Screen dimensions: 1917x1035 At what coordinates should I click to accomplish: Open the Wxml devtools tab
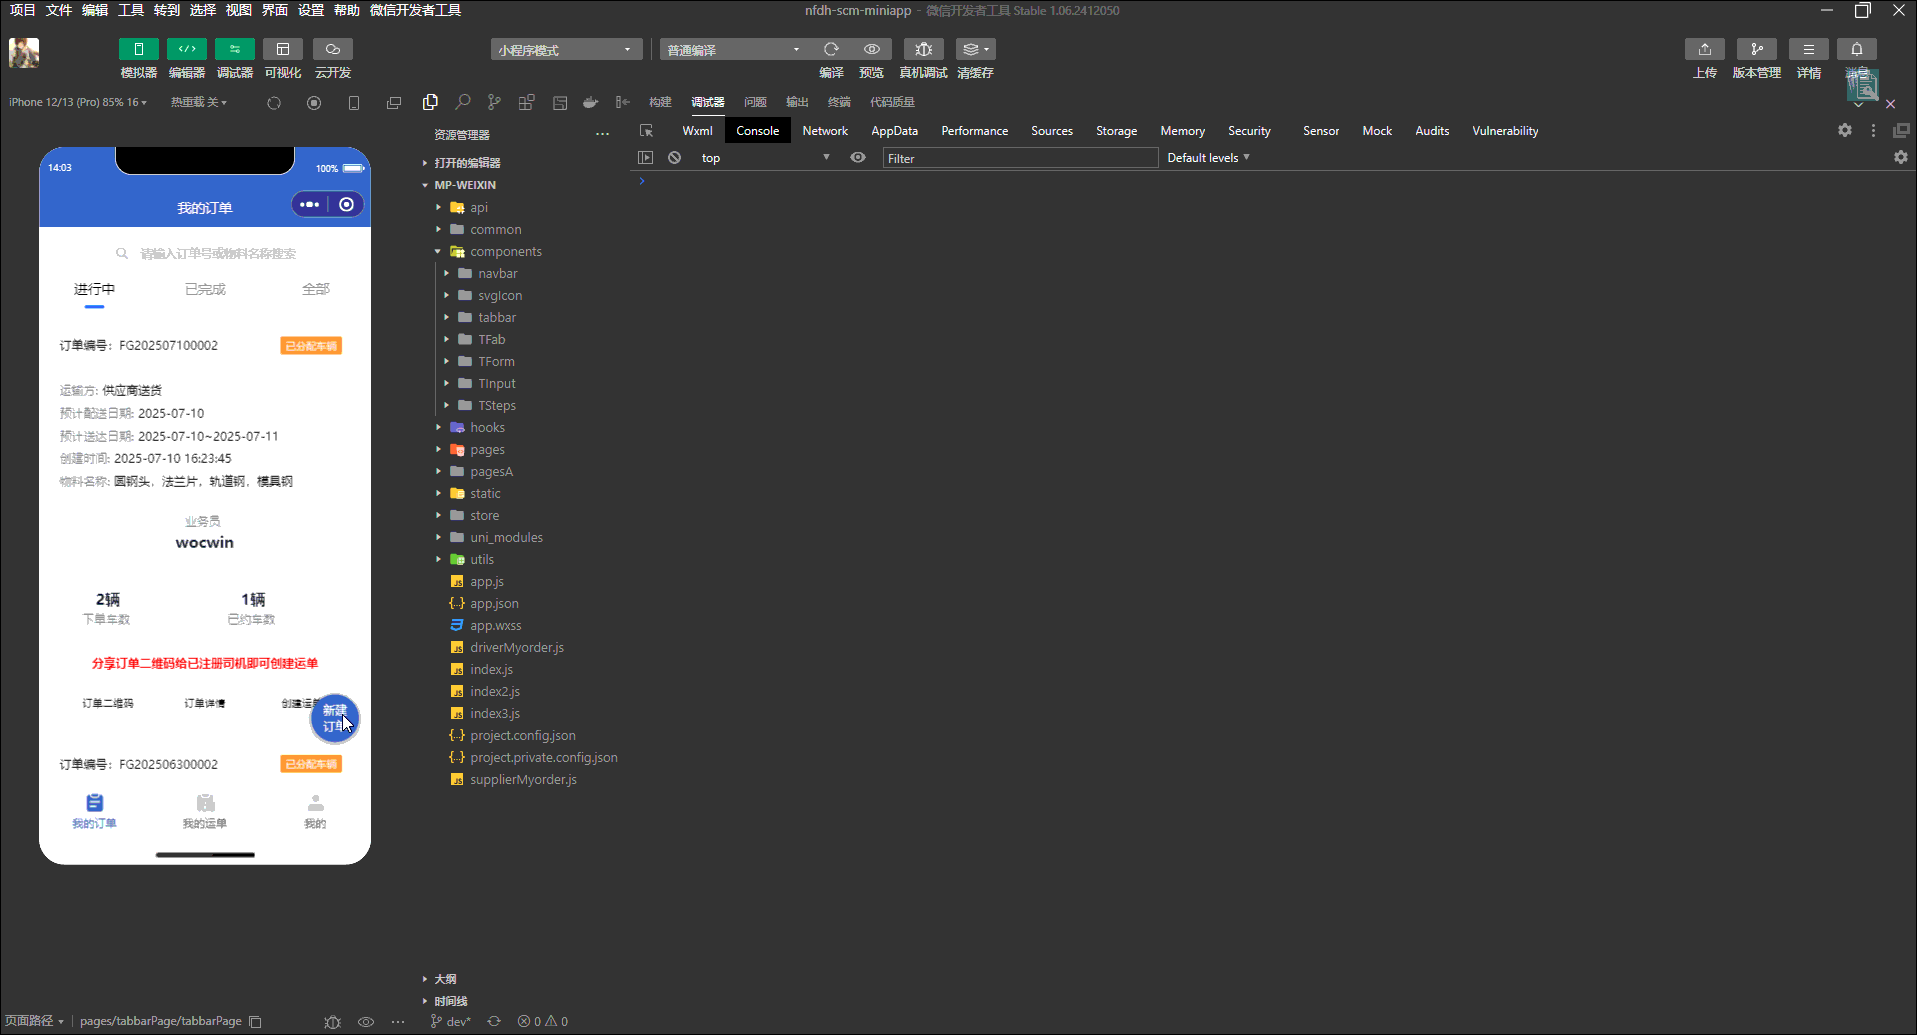(x=697, y=131)
